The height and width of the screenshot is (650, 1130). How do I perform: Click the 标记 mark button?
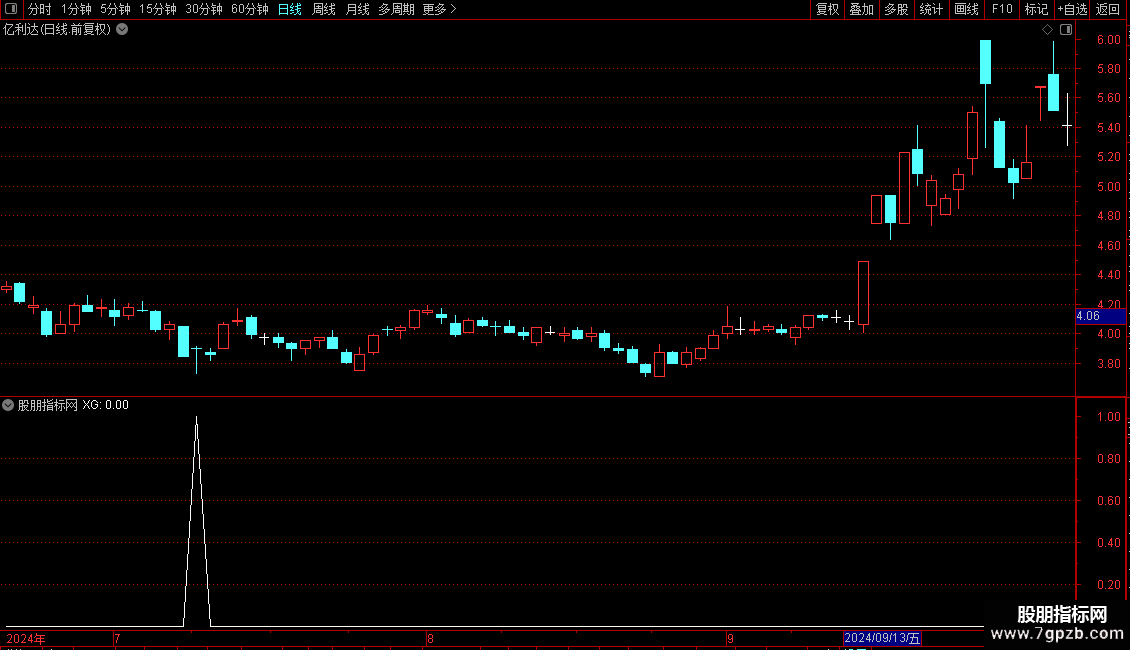[x=1036, y=9]
